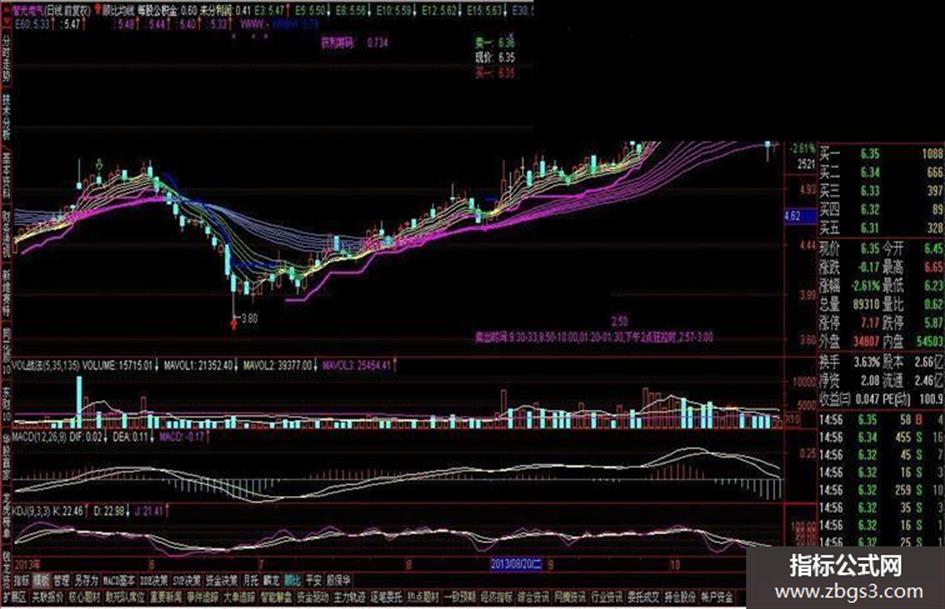Open 综合资讯 in bottom bar
Viewport: 945px width, 609px height.
tap(533, 598)
